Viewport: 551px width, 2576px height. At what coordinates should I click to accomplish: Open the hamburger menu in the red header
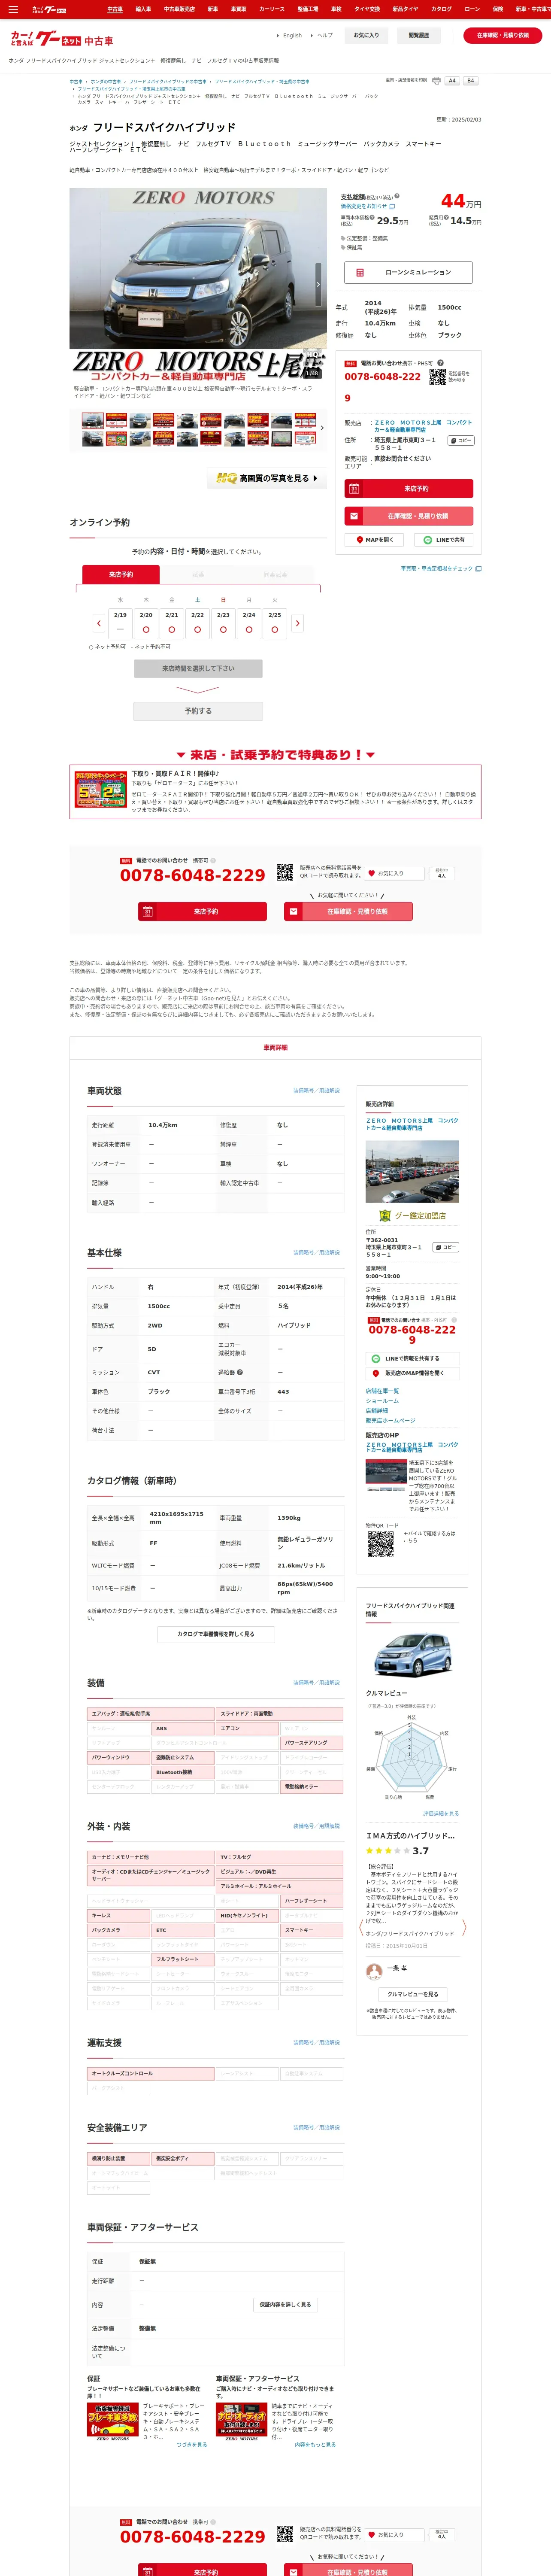[x=13, y=9]
